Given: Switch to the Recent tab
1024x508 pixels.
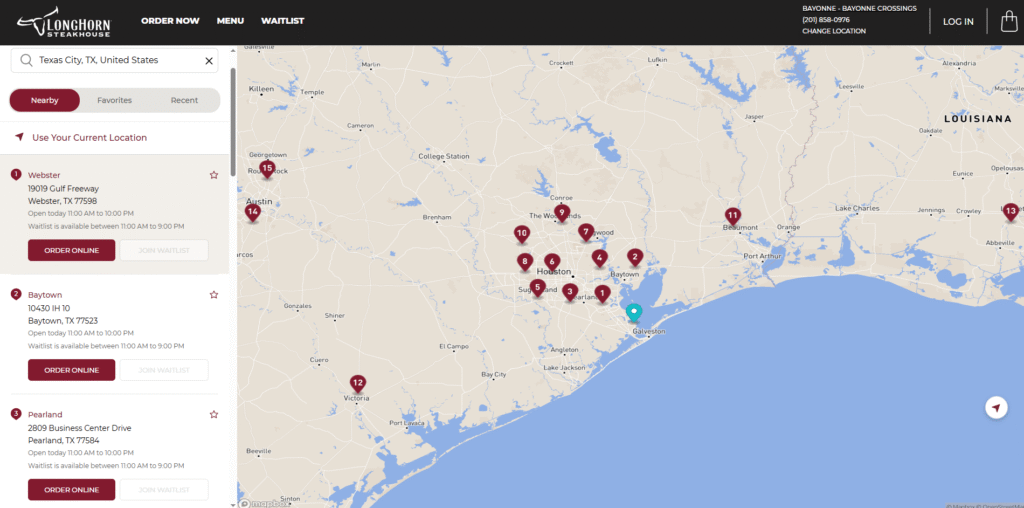Looking at the screenshot, I should point(184,101).
